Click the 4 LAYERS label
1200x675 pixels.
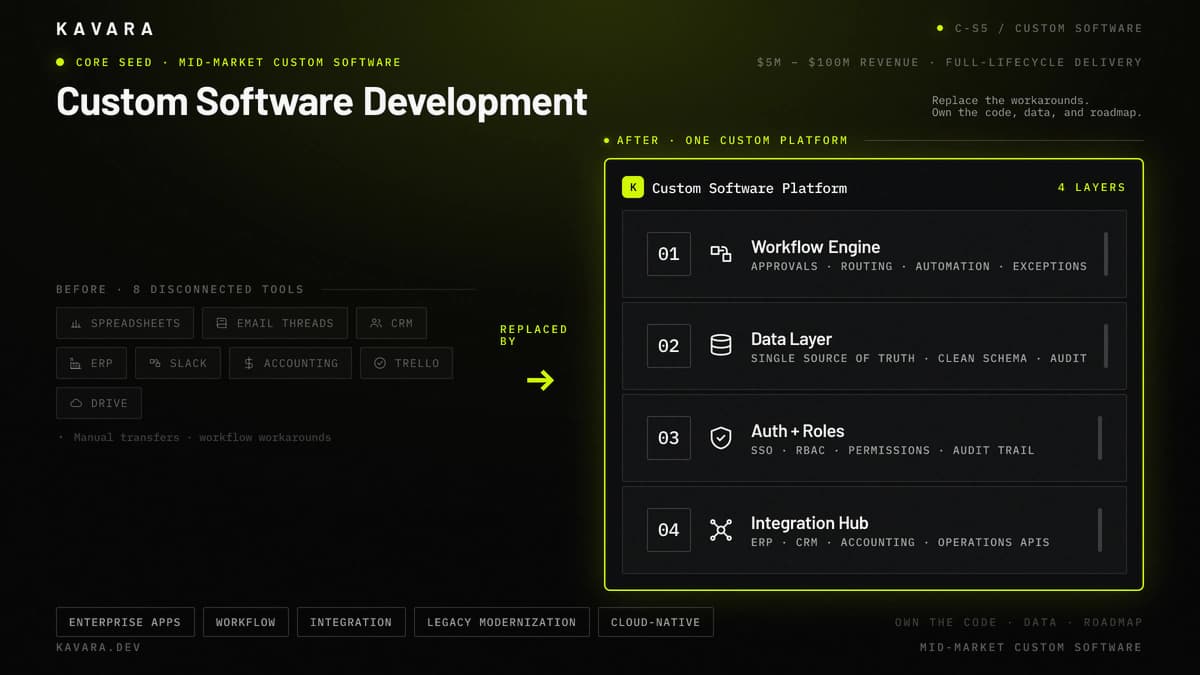coord(1091,187)
